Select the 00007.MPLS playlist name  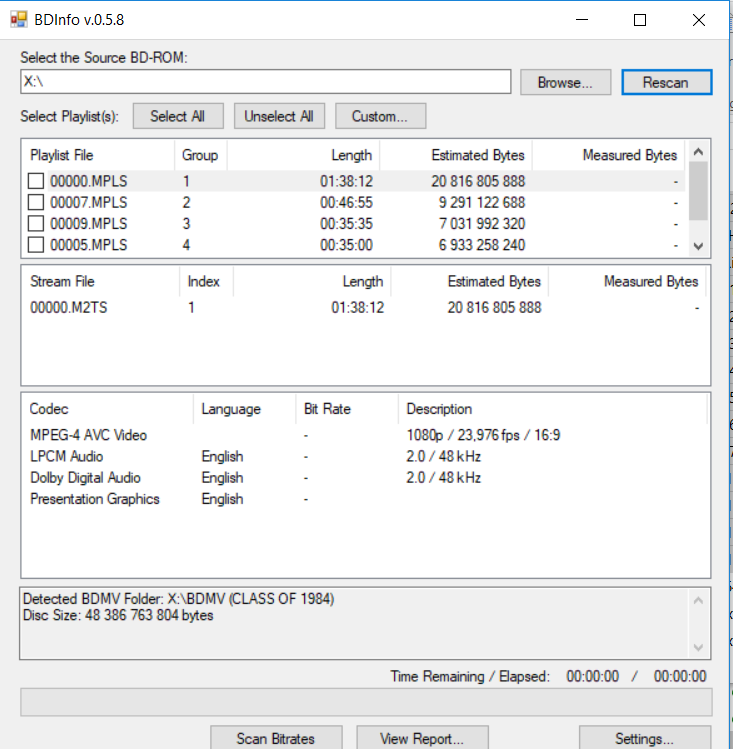(89, 203)
